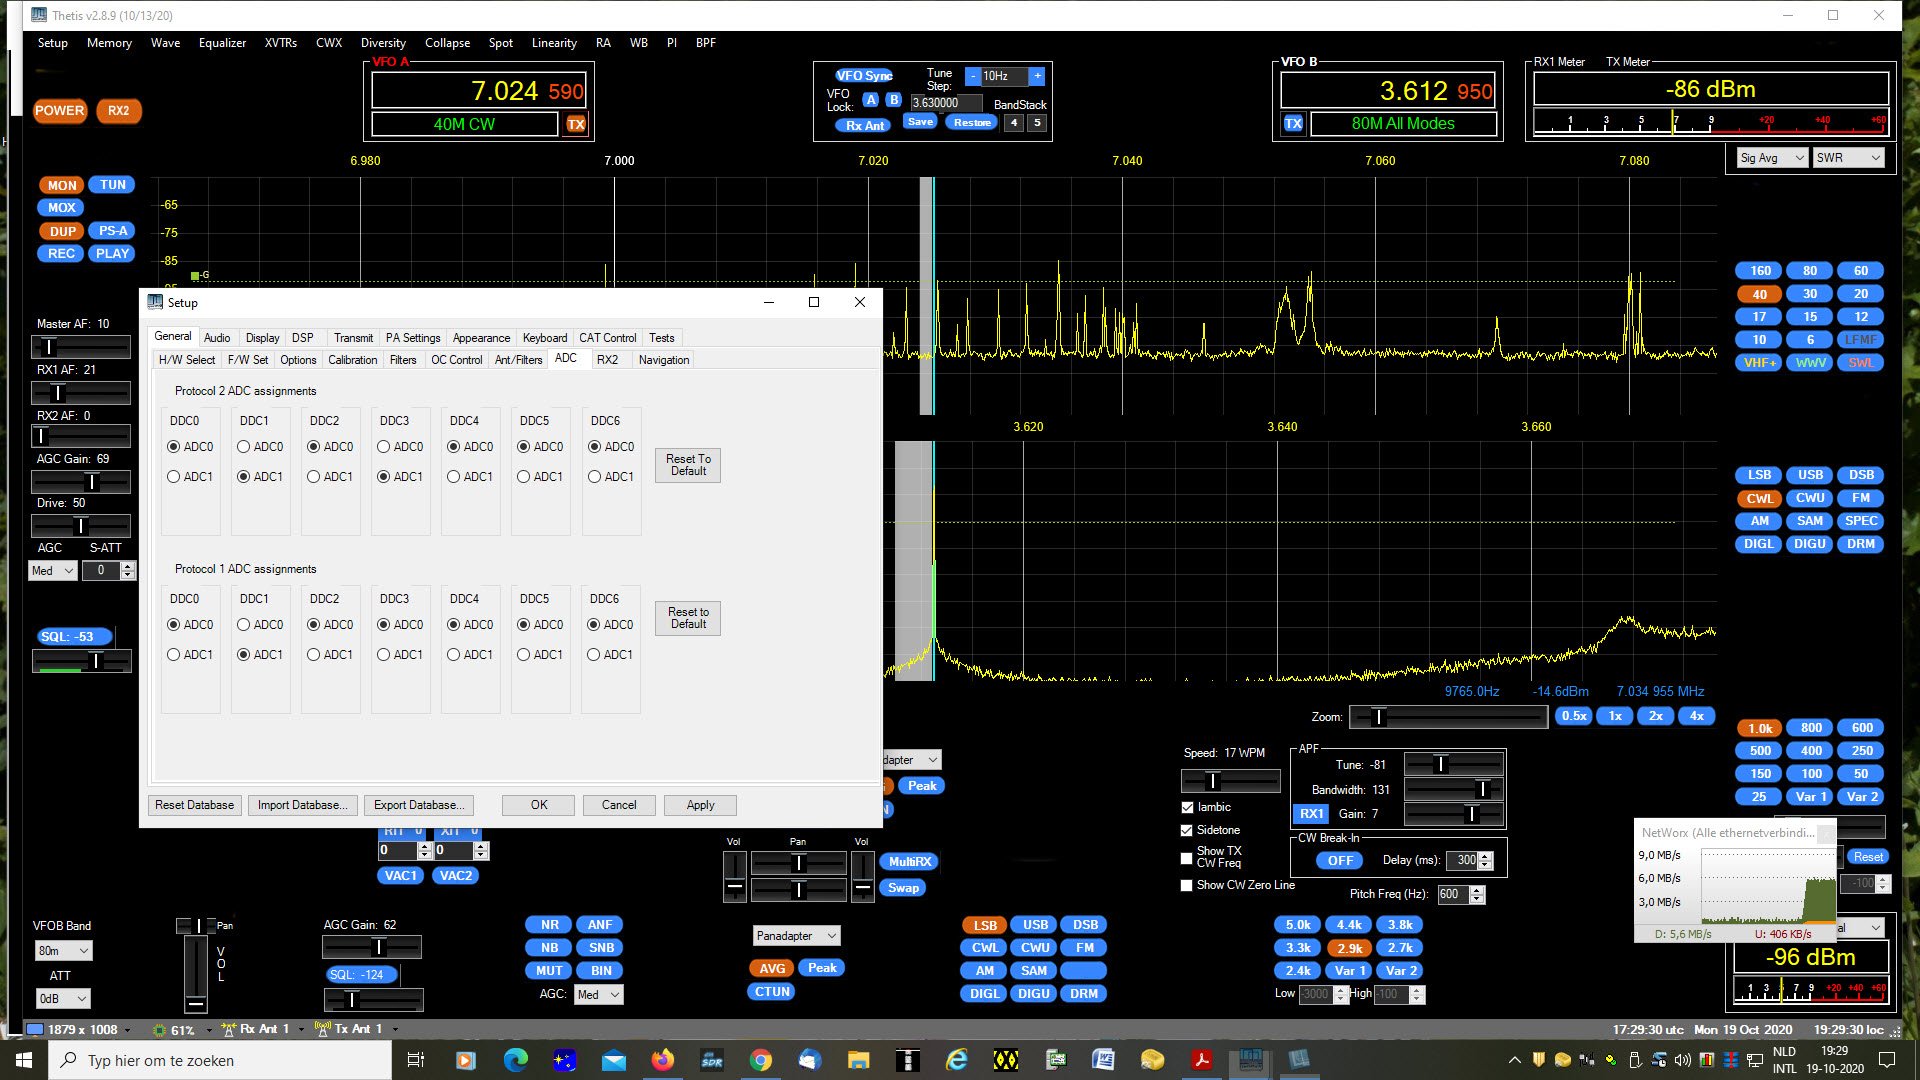This screenshot has height=1080, width=1920.
Task: Toggle Iambic keyer checkbox
Action: 1185,807
